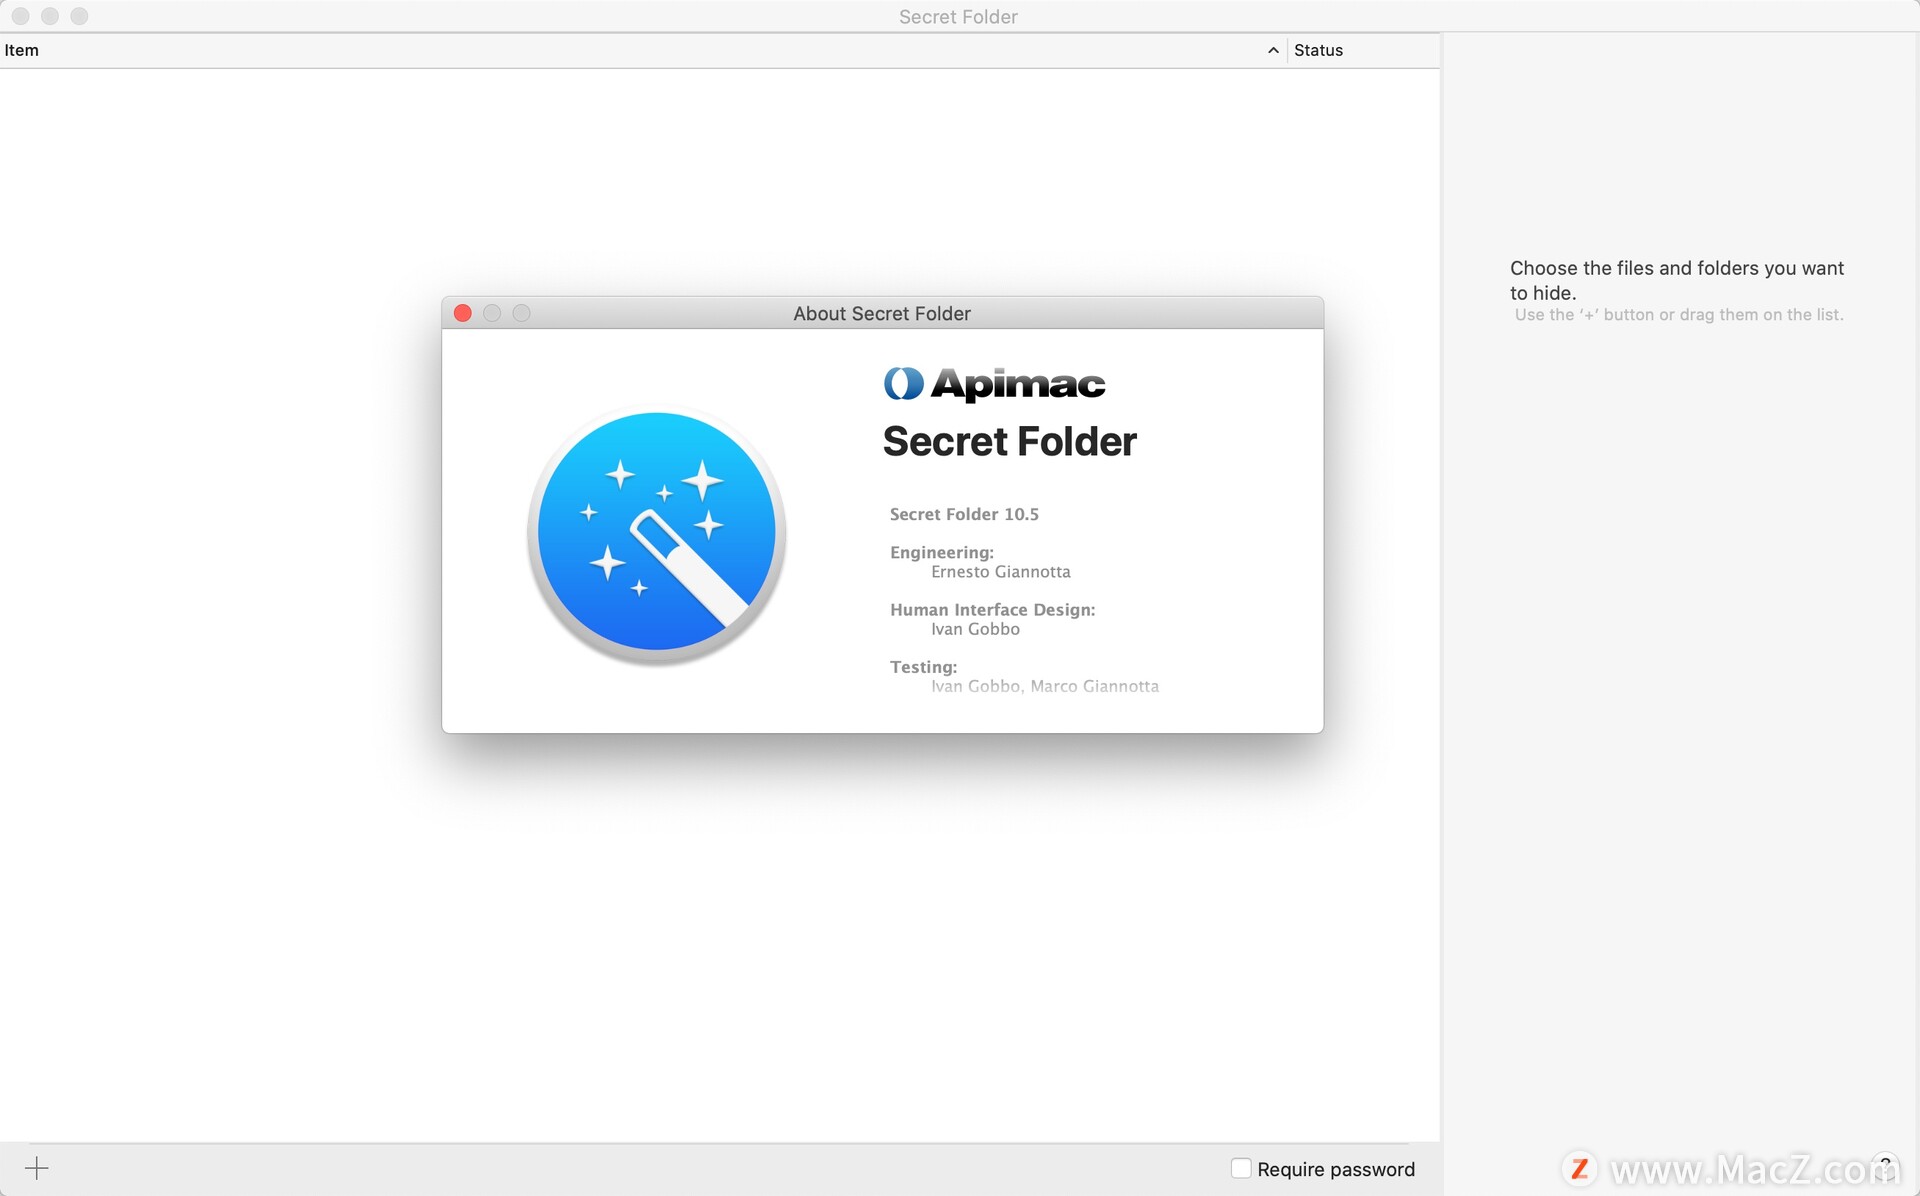
Task: Click the main window minimize button
Action: (x=50, y=16)
